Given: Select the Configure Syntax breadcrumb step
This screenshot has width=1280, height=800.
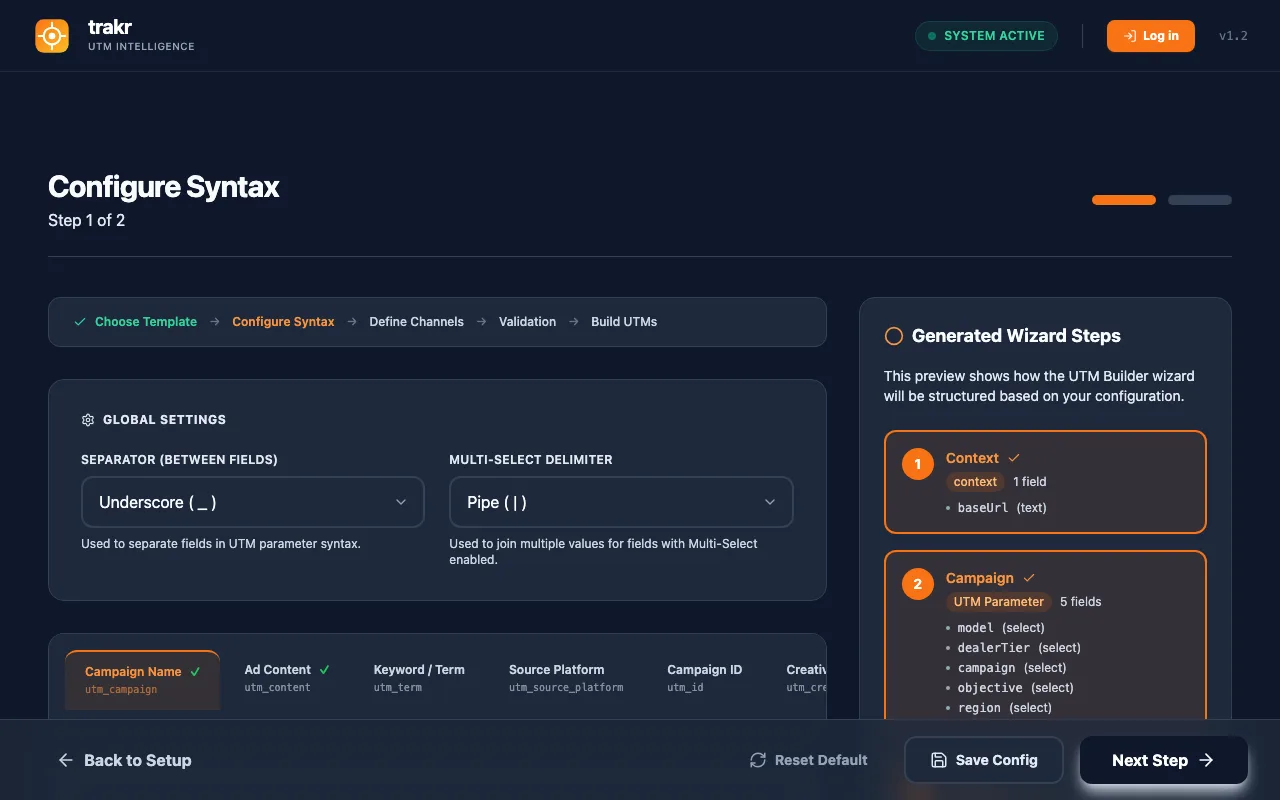Looking at the screenshot, I should pos(283,322).
